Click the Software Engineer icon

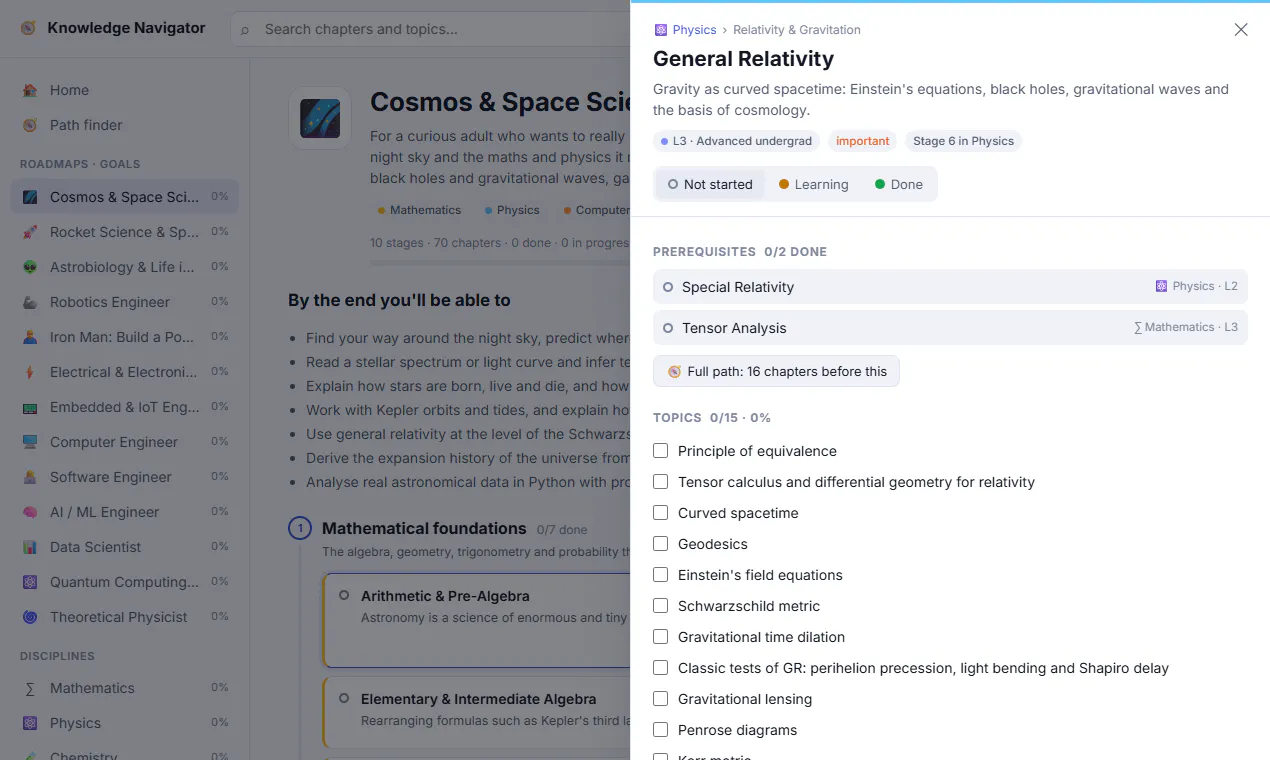point(30,477)
